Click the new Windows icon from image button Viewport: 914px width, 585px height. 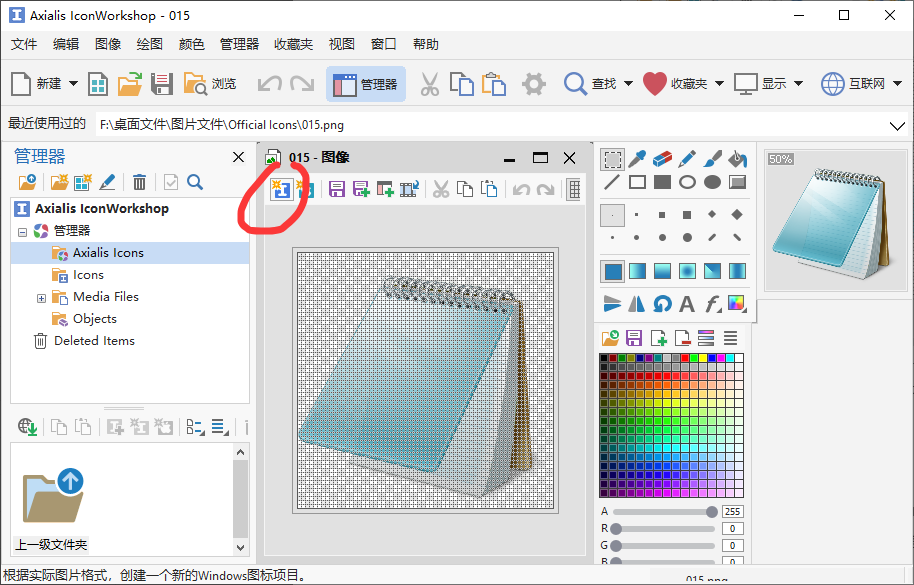point(281,188)
